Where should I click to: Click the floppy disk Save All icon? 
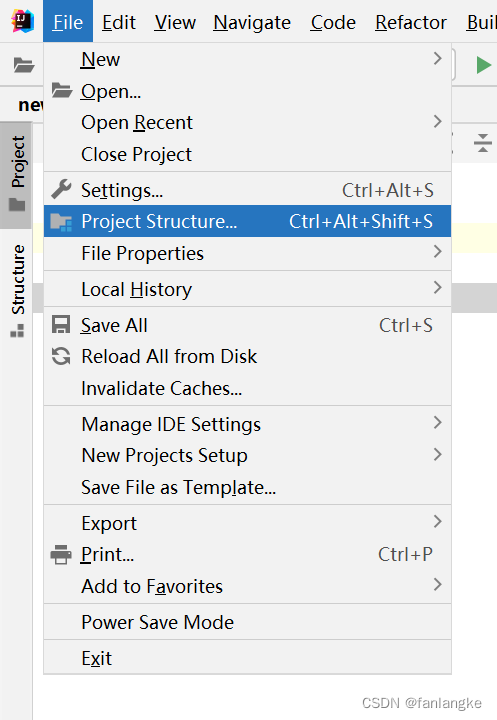click(x=61, y=325)
